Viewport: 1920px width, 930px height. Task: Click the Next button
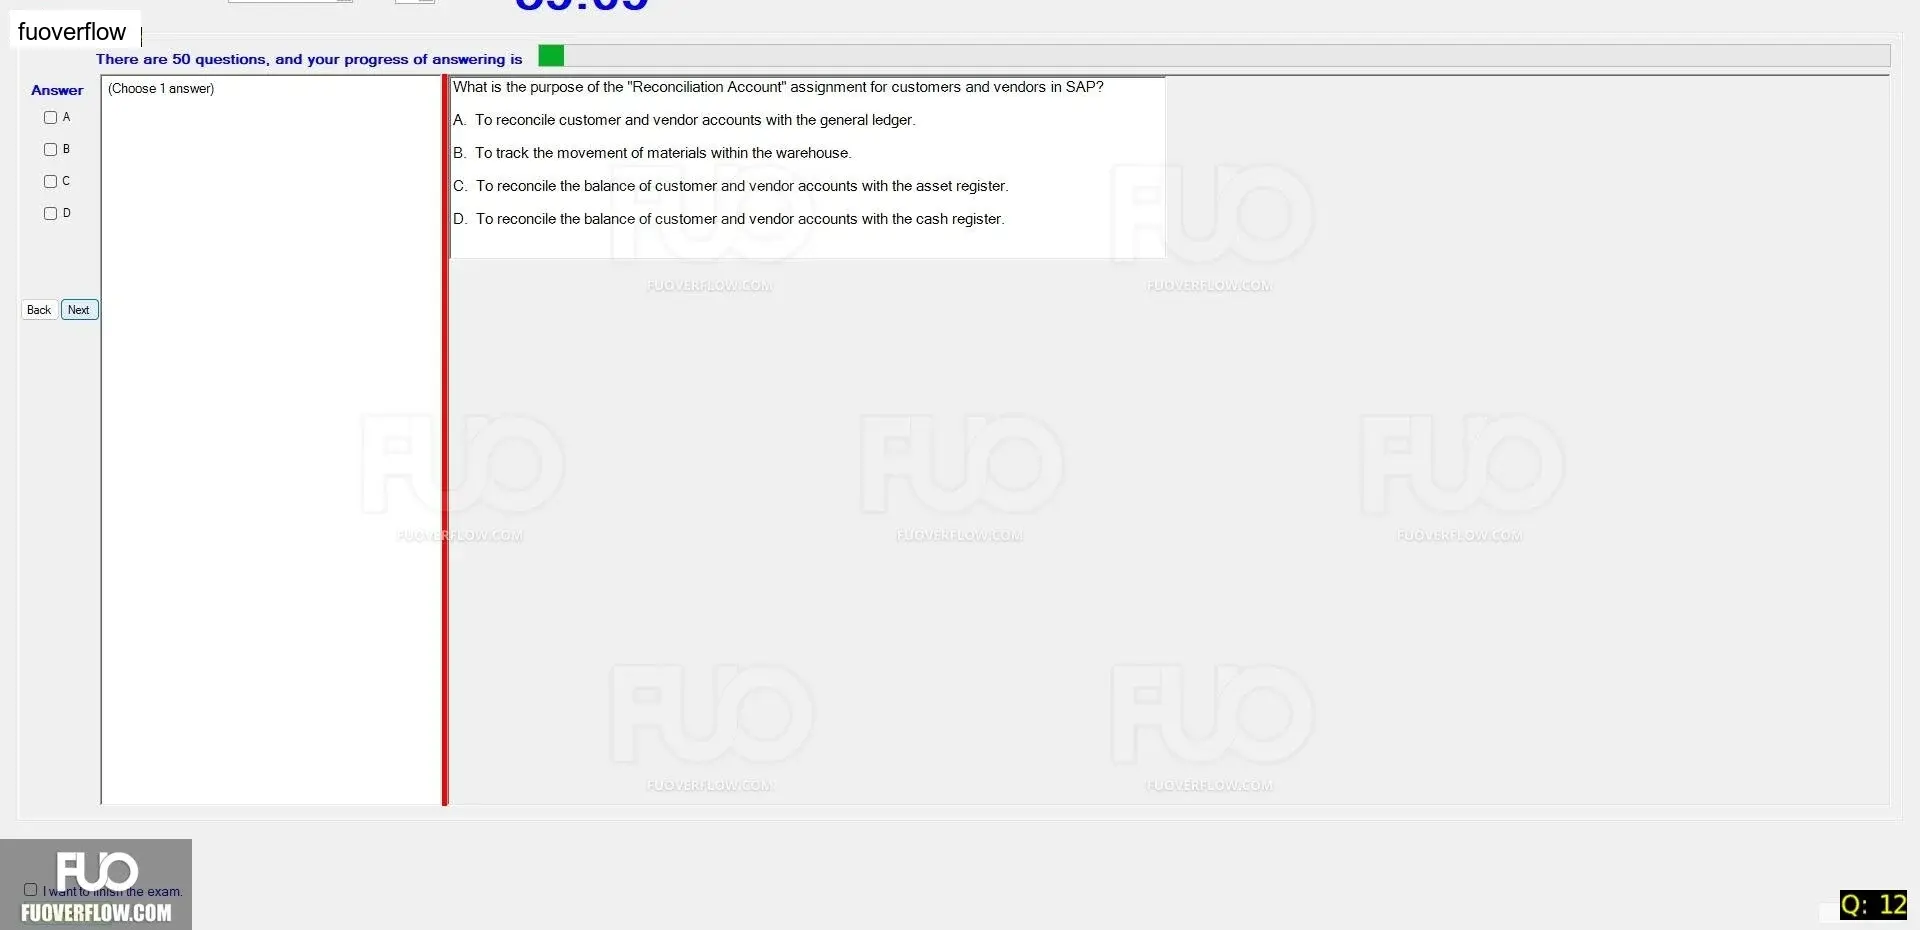coord(79,310)
